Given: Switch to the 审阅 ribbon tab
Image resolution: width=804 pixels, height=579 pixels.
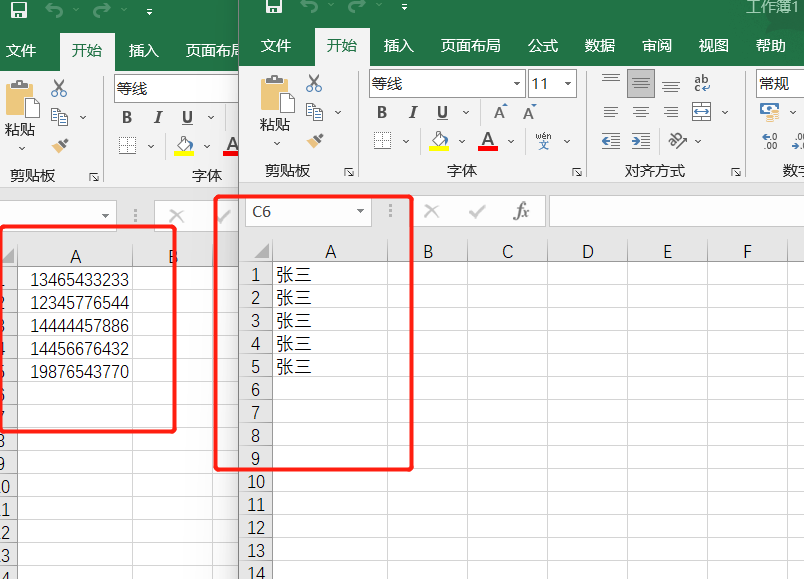Looking at the screenshot, I should (x=656, y=45).
